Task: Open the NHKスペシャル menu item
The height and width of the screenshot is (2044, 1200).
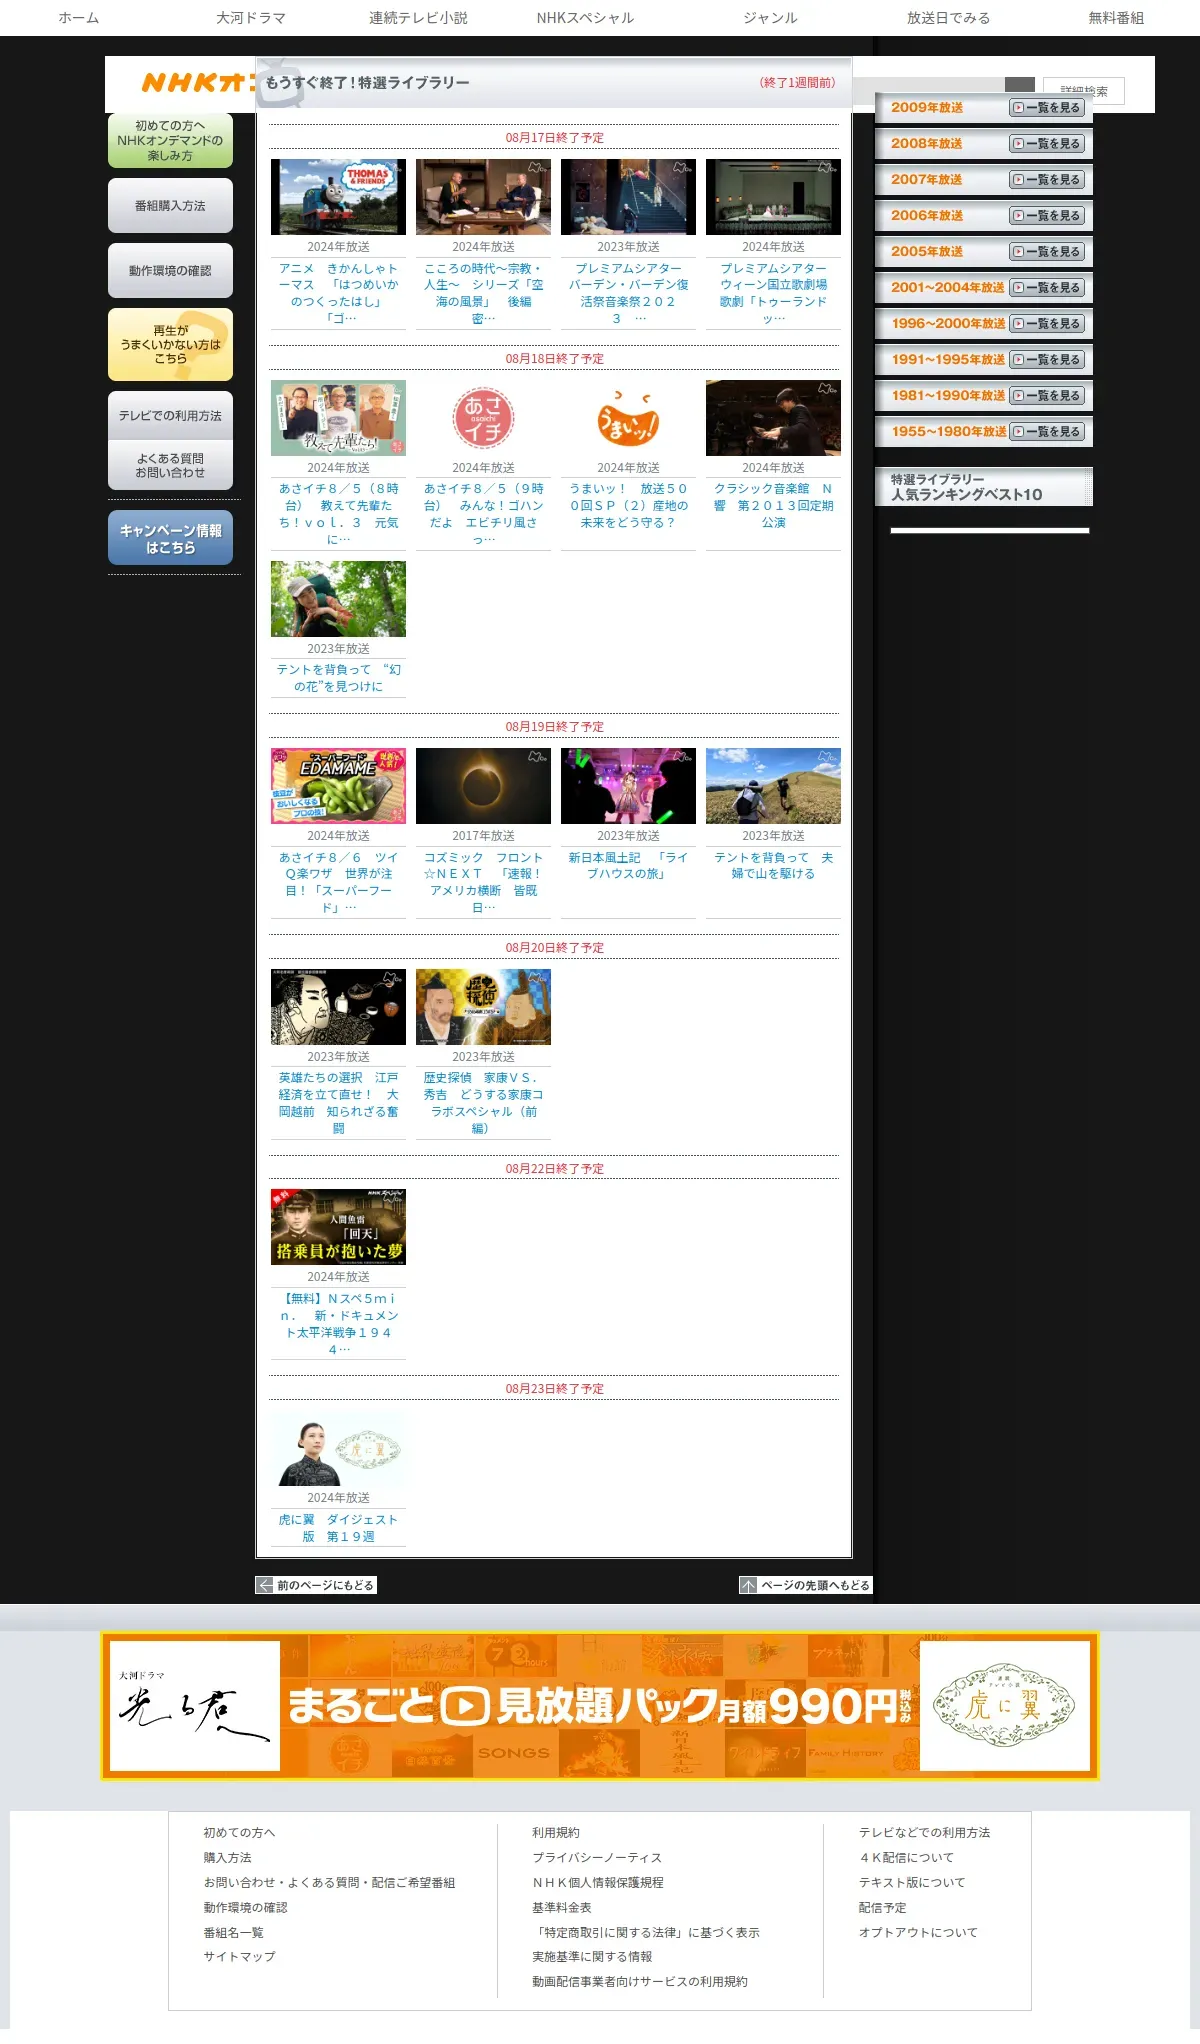Action: click(585, 18)
